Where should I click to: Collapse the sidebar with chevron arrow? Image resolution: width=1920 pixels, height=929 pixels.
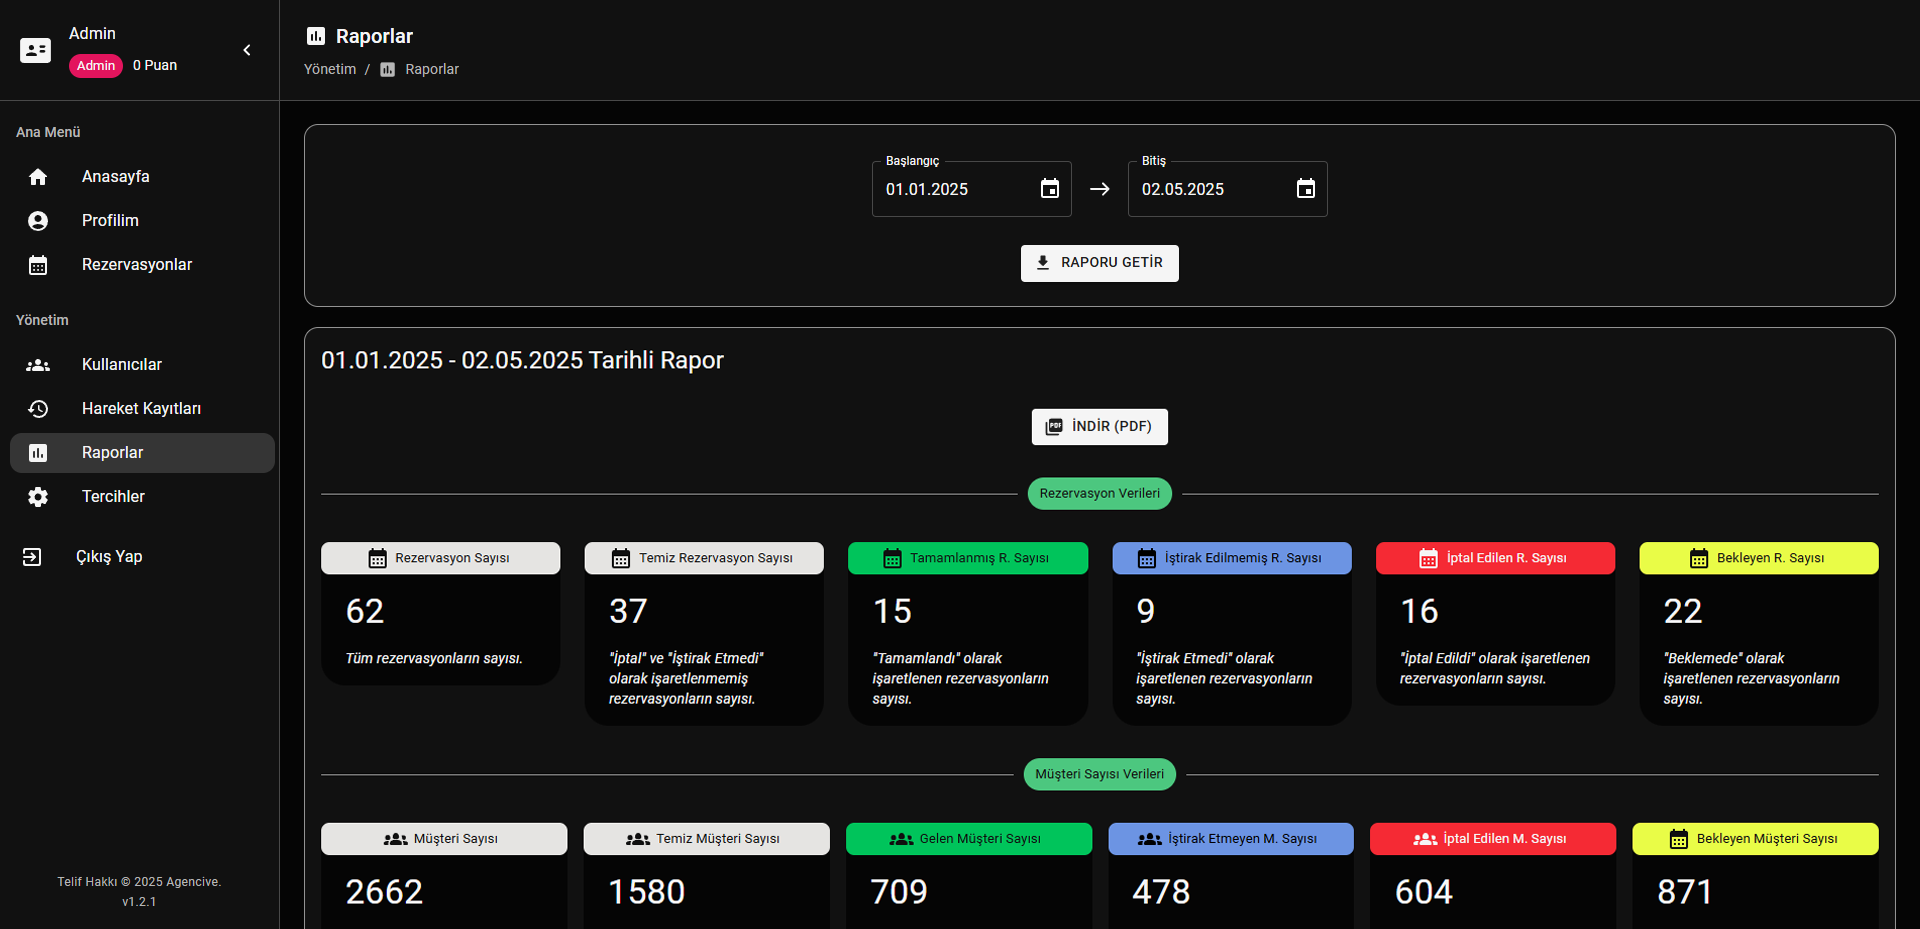point(247,50)
